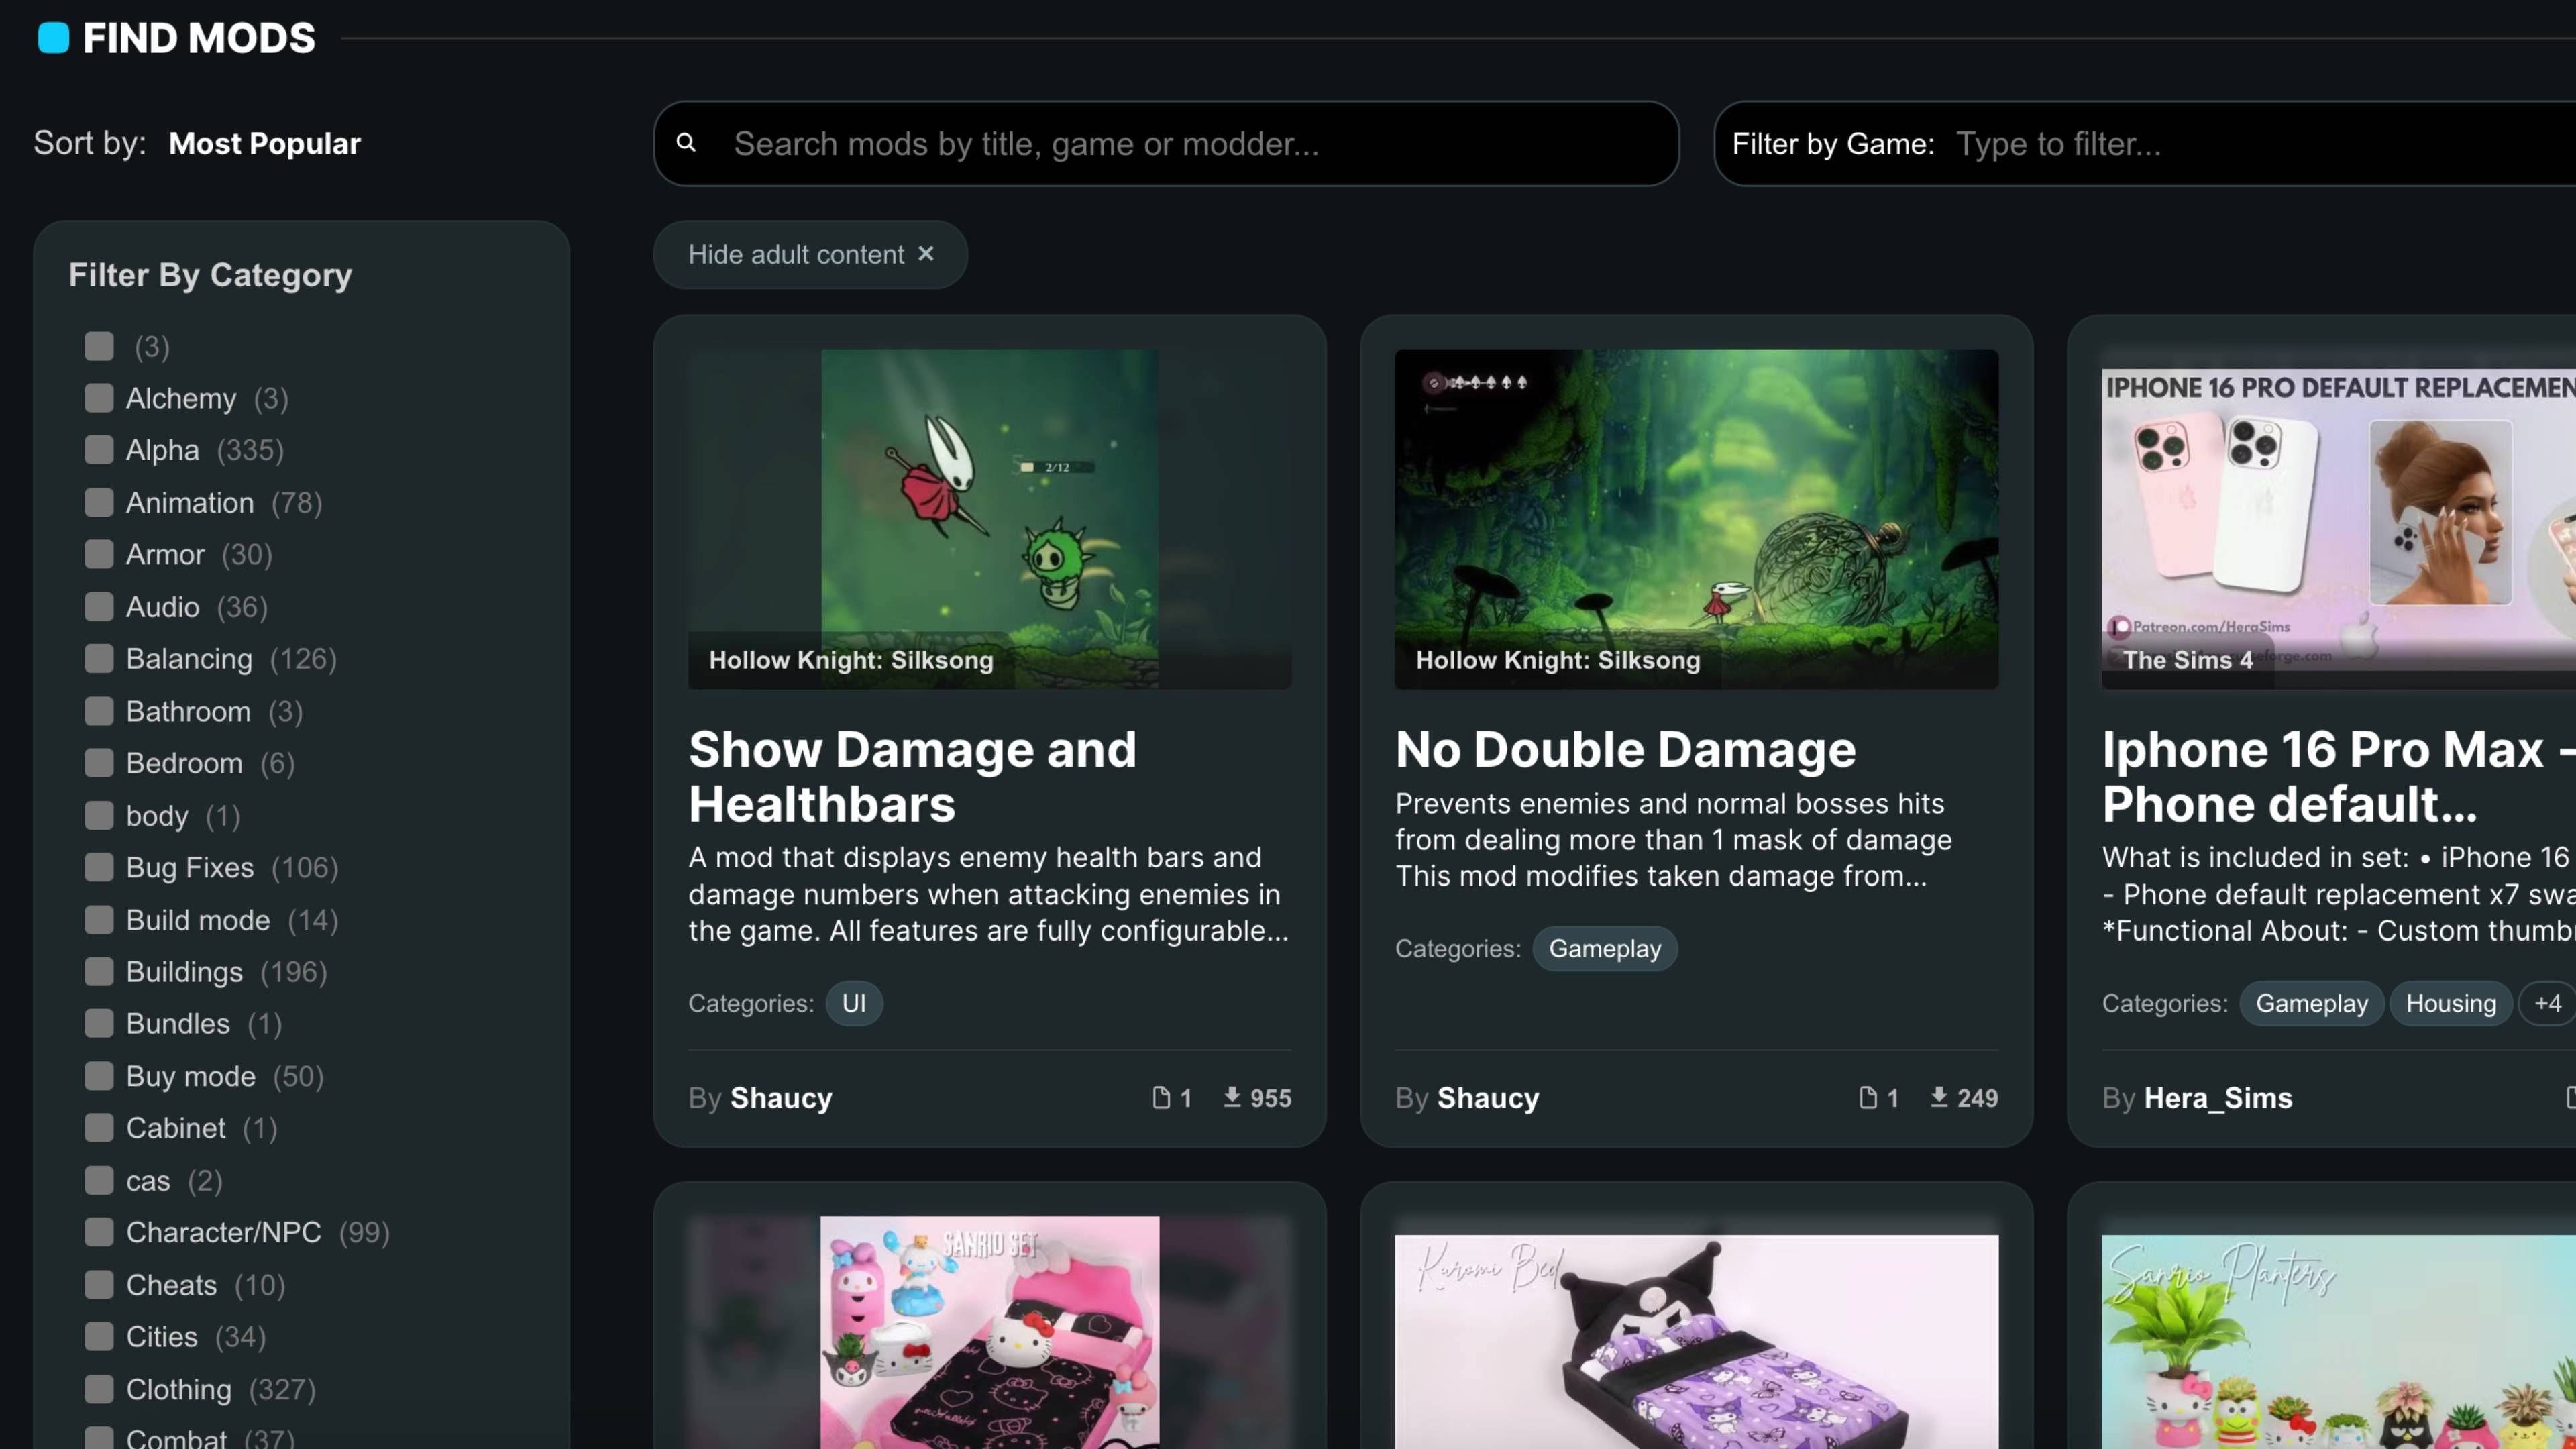Select the Gameplay tag on No Double Damage
This screenshot has height=1449, width=2576.
[1604, 948]
